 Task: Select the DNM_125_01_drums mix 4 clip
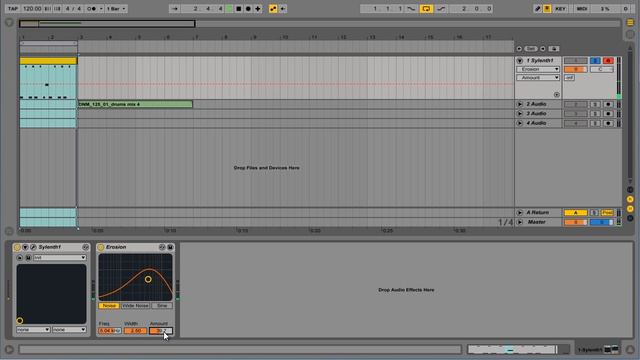(x=135, y=104)
